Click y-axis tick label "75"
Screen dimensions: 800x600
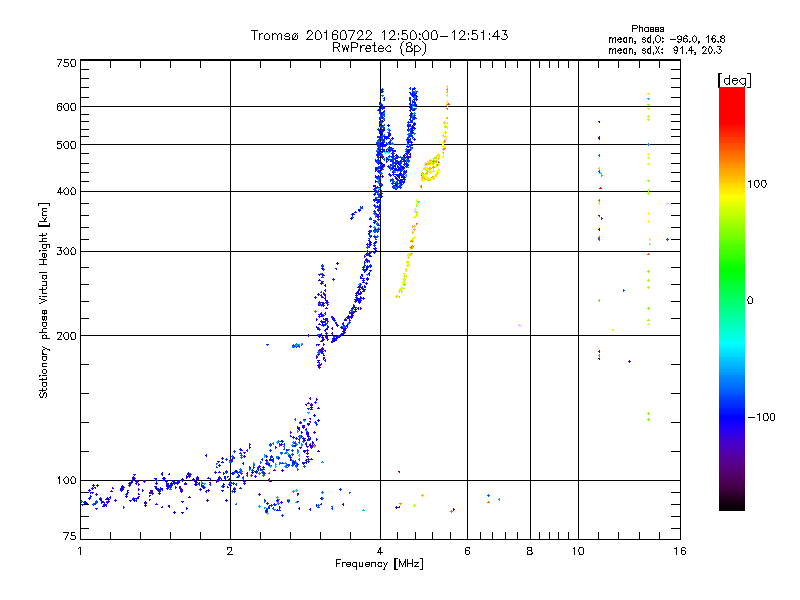70,536
